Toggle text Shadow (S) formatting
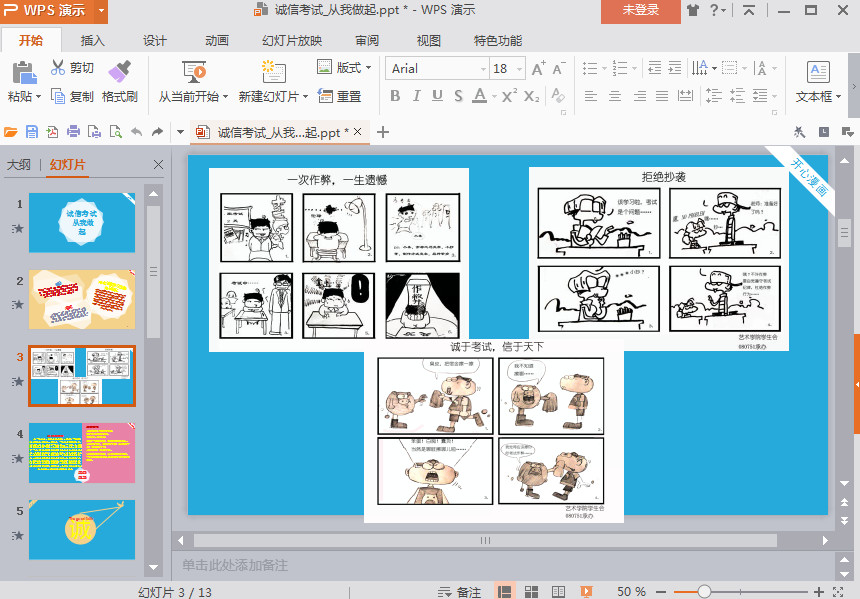The image size is (860, 599). pyautogui.click(x=459, y=96)
